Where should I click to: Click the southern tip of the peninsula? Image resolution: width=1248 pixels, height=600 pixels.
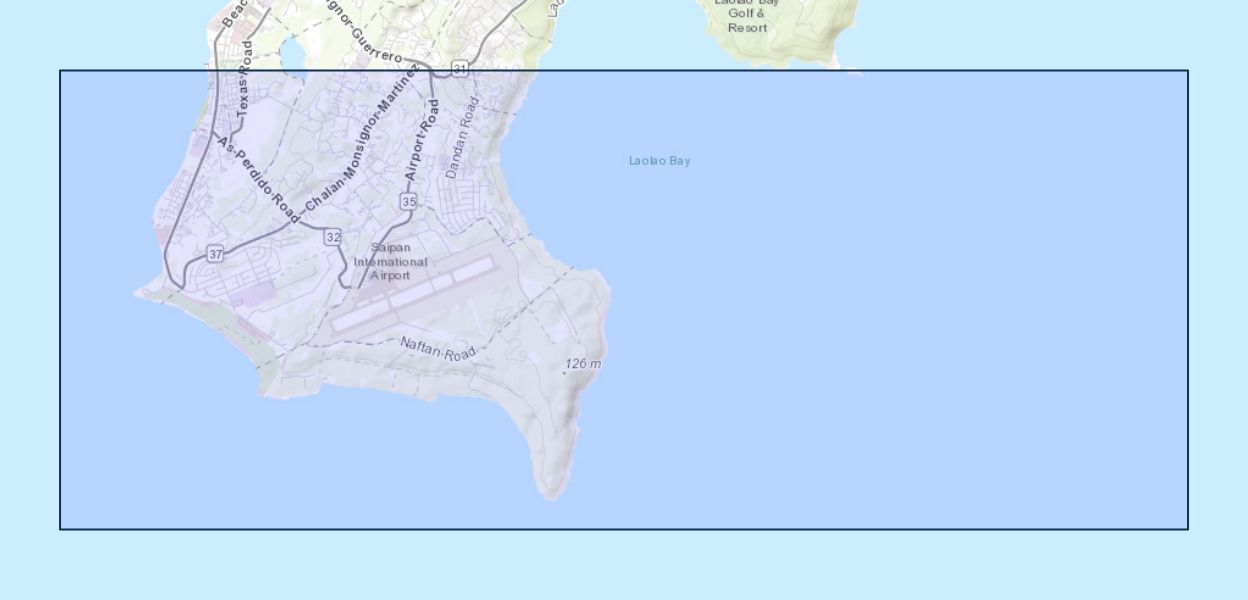[x=551, y=492]
